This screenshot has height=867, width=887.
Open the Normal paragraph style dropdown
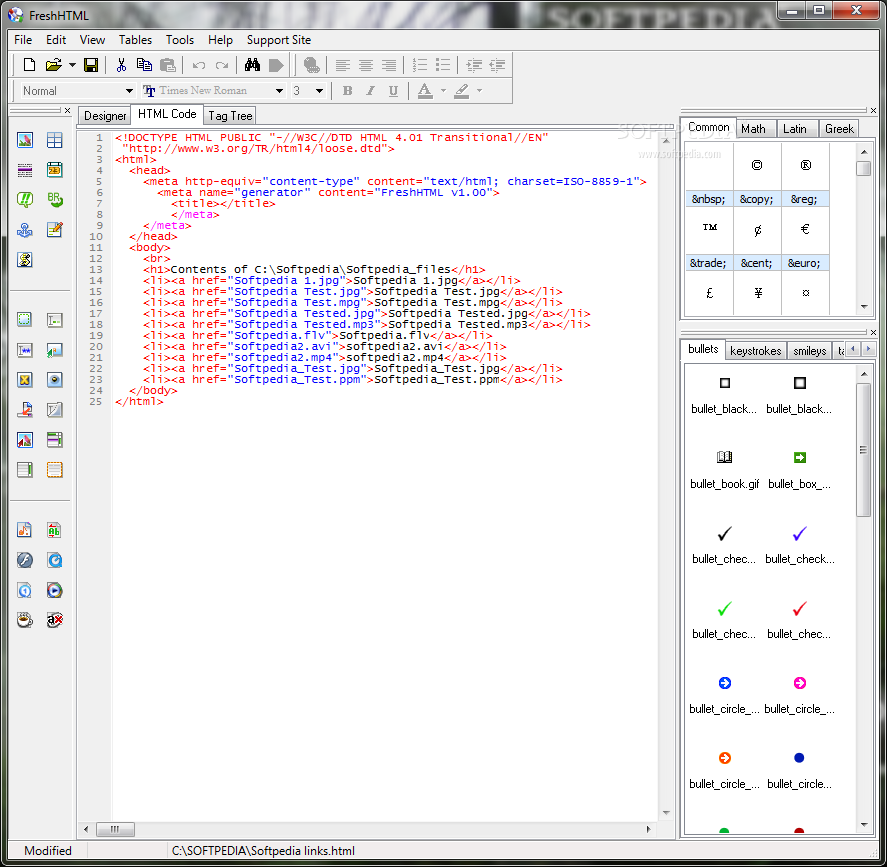click(x=129, y=91)
